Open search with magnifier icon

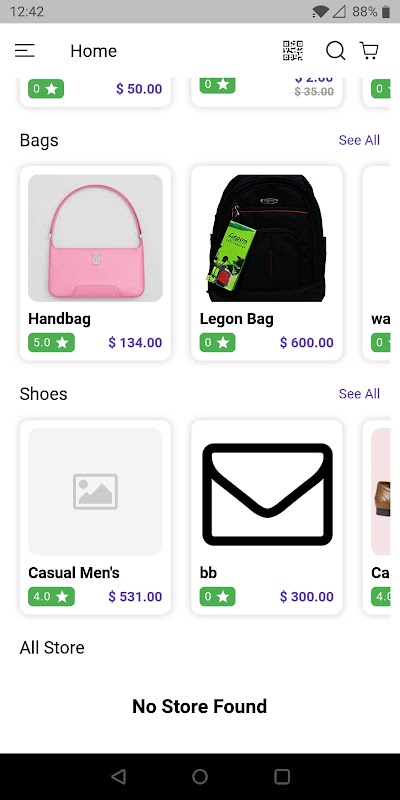(335, 51)
